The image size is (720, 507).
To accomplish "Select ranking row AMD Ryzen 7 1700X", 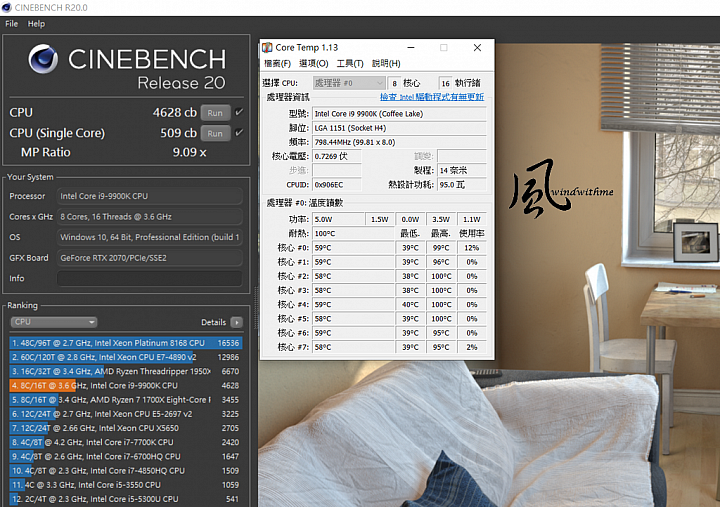I will coord(125,400).
